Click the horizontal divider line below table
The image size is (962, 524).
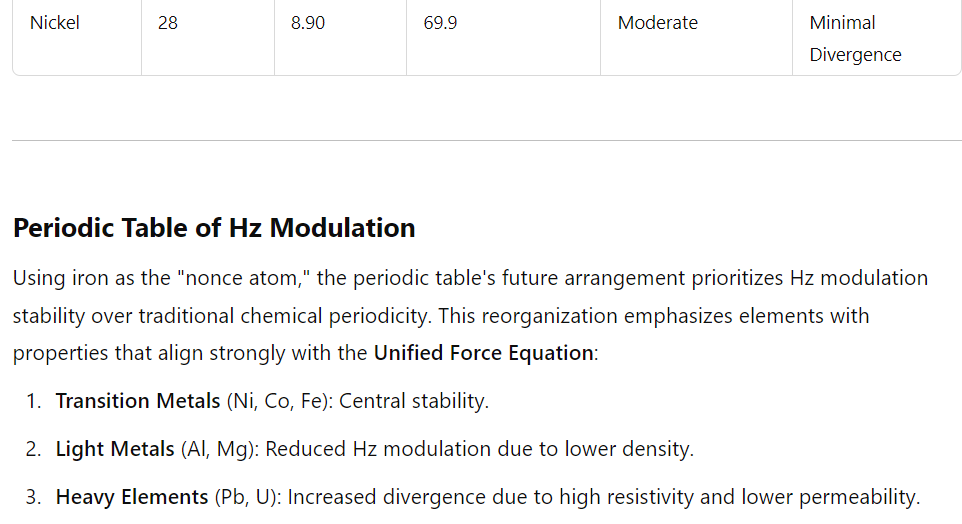(x=487, y=141)
